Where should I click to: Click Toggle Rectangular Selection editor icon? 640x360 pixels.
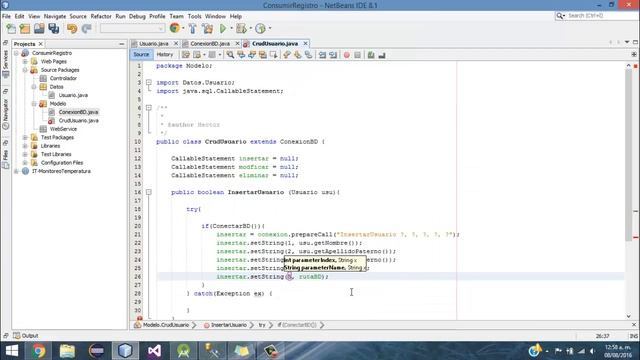[x=273, y=55]
